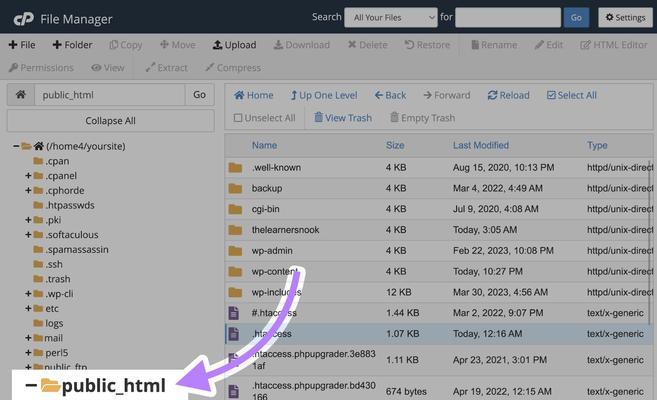Collapse the /home4/yoursite root tree node
The height and width of the screenshot is (400, 657).
(16, 146)
